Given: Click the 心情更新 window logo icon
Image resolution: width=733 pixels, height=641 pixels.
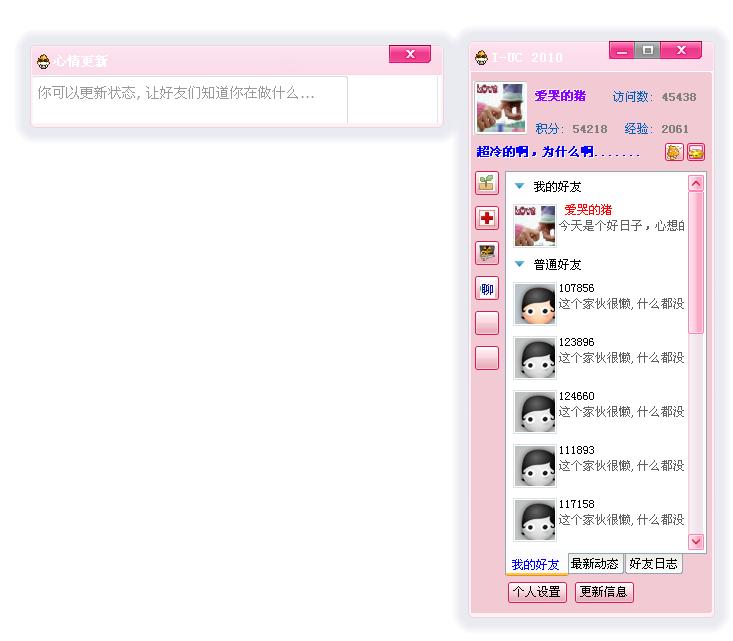Looking at the screenshot, I should [x=43, y=61].
